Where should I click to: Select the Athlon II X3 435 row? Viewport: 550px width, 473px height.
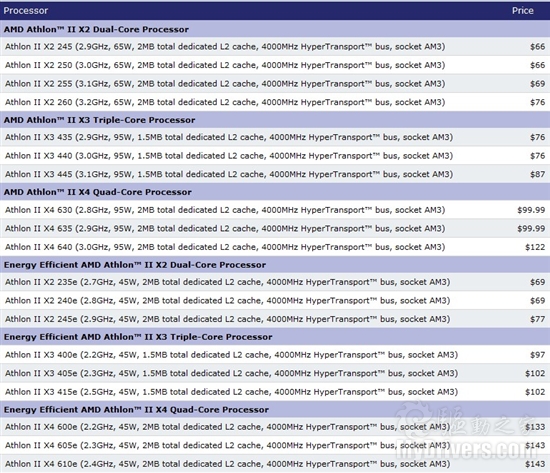275,137
